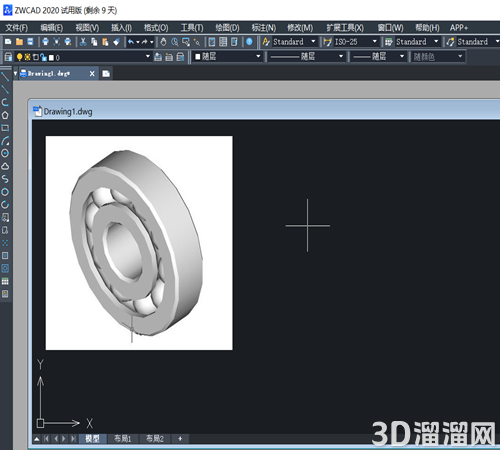Open the lineweight 随层 dropdown
This screenshot has height=450, width=500.
pos(402,56)
